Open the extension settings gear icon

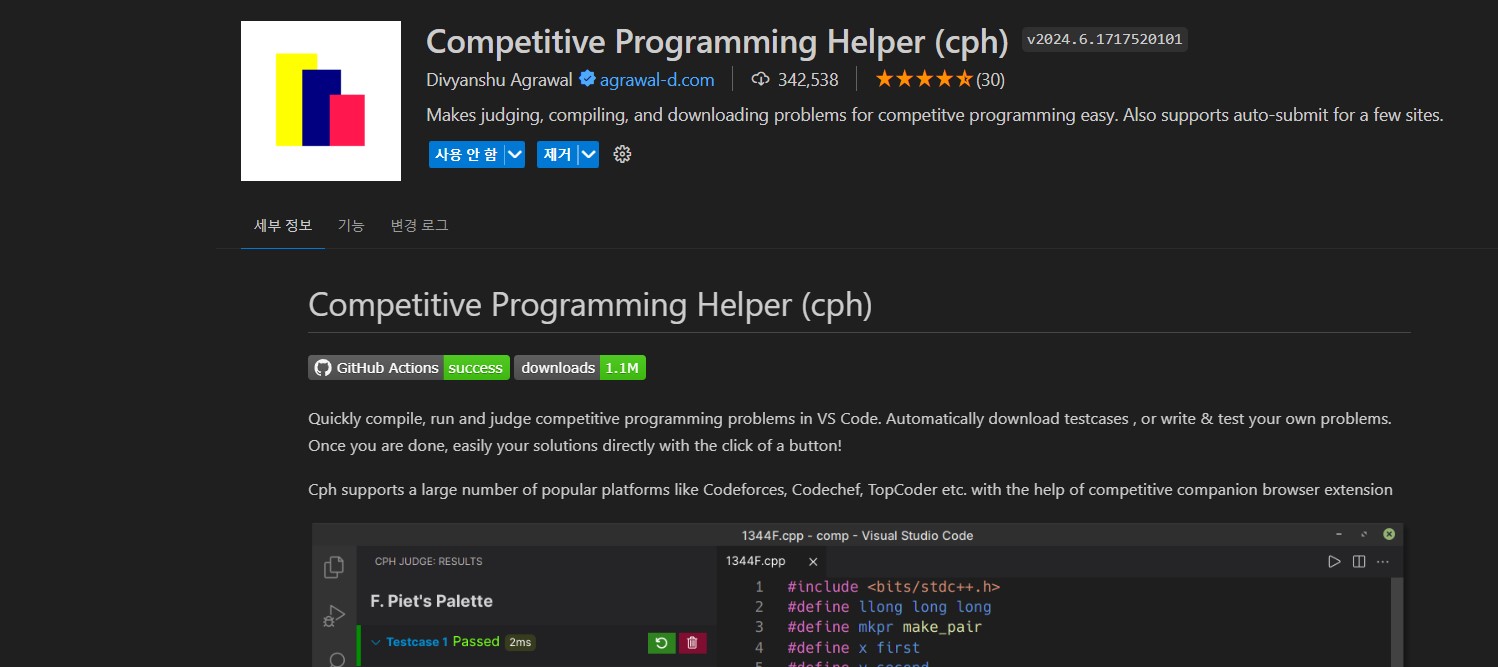622,154
